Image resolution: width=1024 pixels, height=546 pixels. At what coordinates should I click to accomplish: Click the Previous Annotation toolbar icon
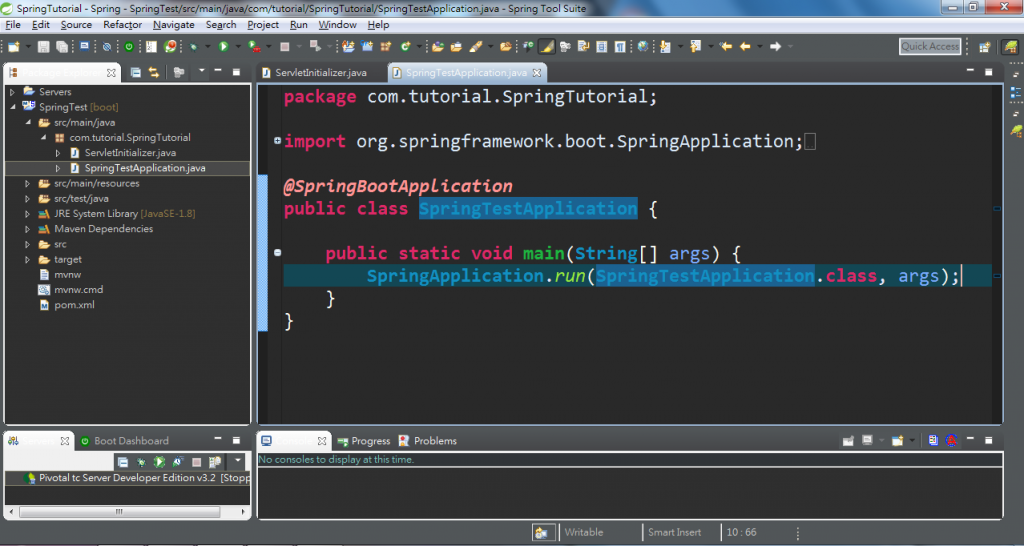[x=696, y=46]
